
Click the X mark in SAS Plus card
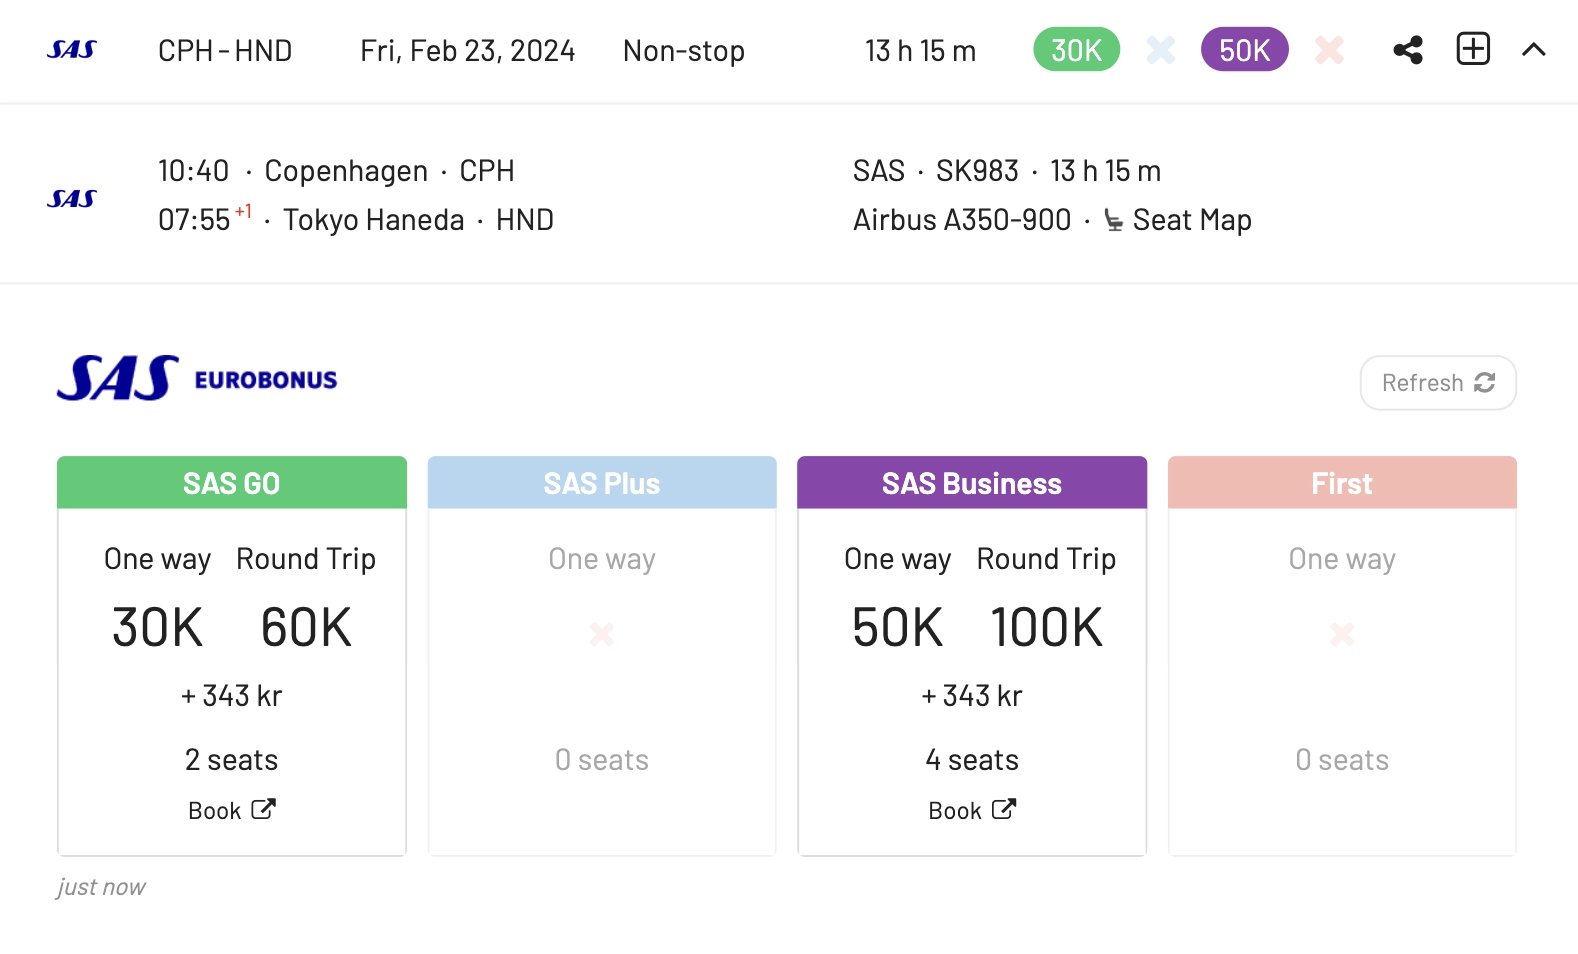coord(602,634)
